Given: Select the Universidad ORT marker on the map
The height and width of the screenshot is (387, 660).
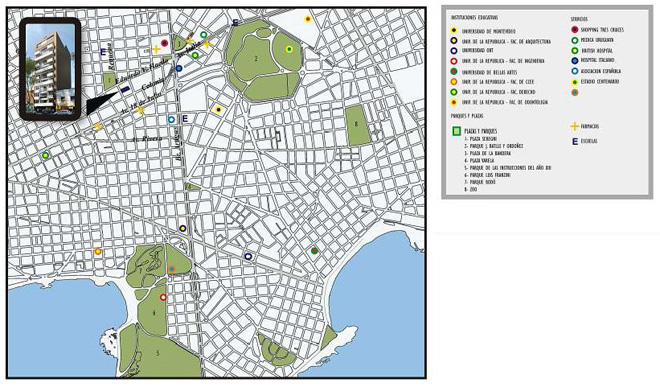Looking at the screenshot, I should (x=248, y=256).
